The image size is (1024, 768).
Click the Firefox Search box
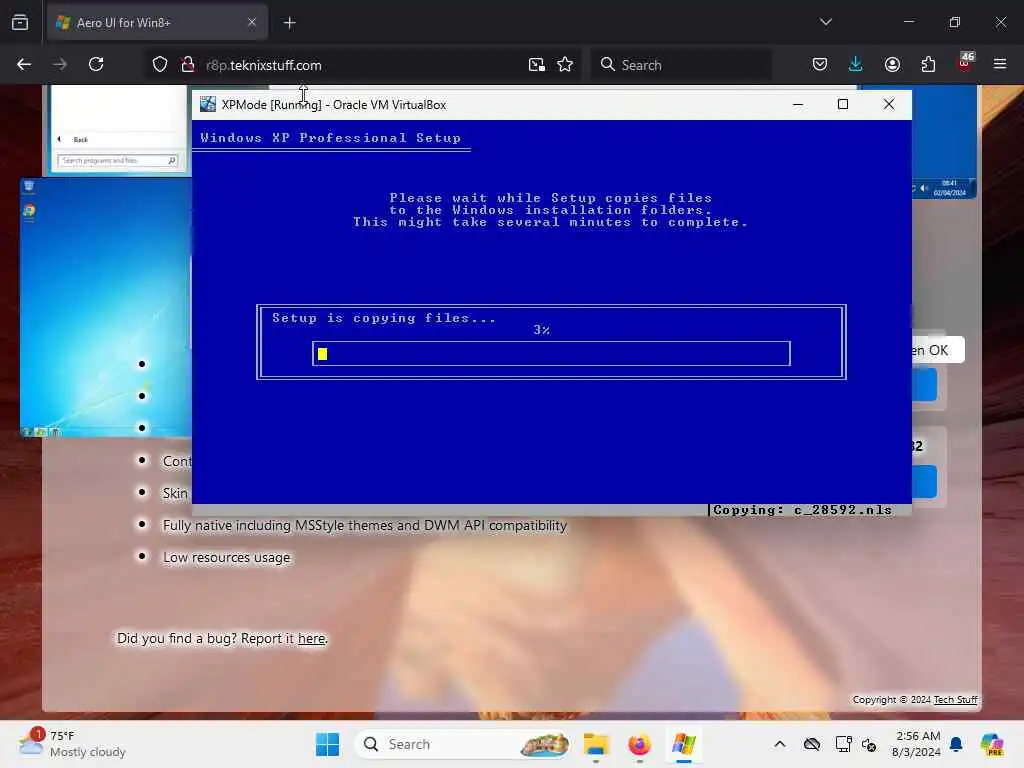pos(681,65)
